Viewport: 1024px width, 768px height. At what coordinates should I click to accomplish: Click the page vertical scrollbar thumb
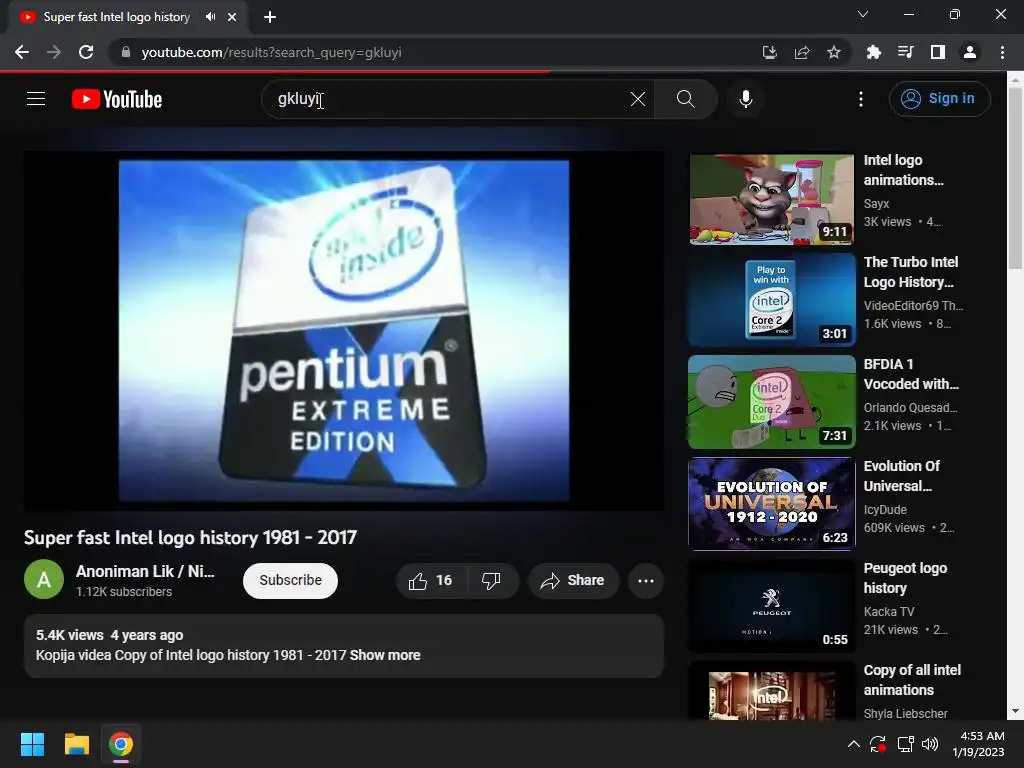tap(1014, 178)
